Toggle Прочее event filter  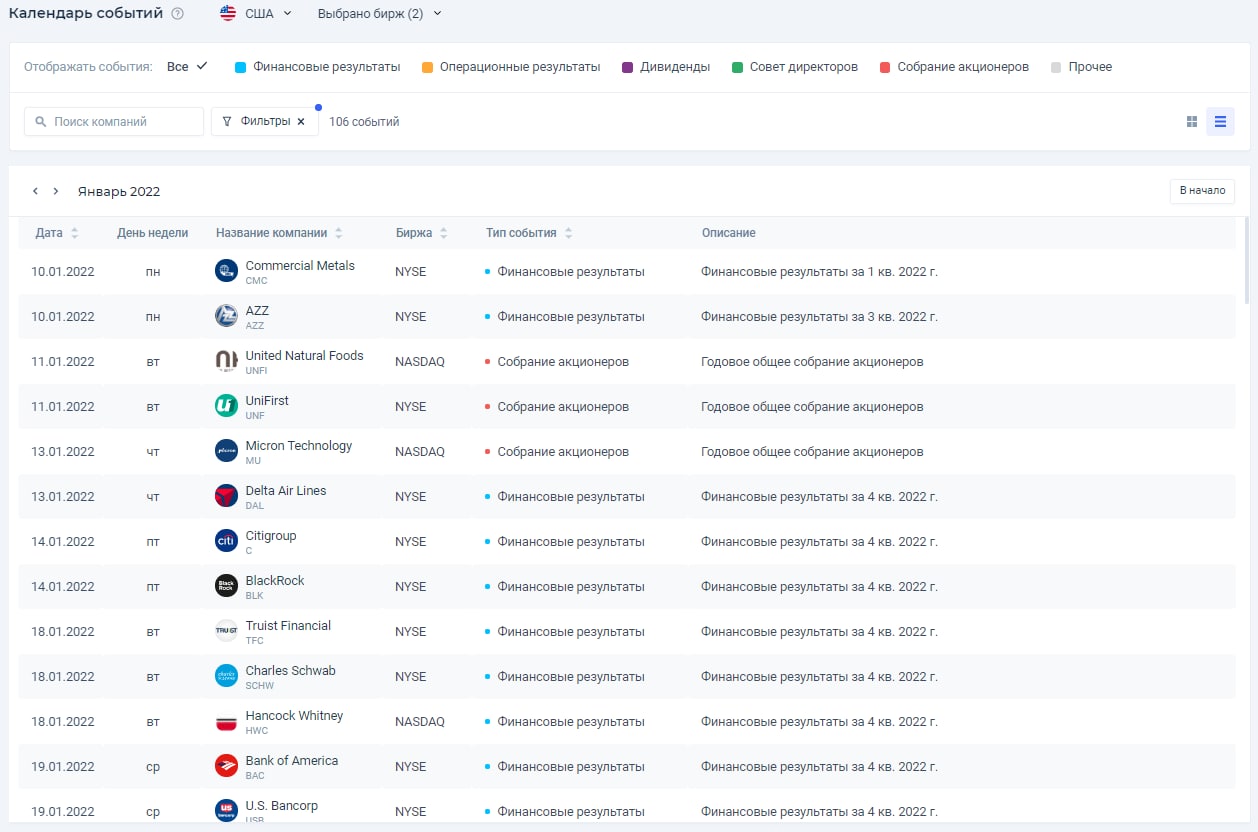coord(1081,67)
